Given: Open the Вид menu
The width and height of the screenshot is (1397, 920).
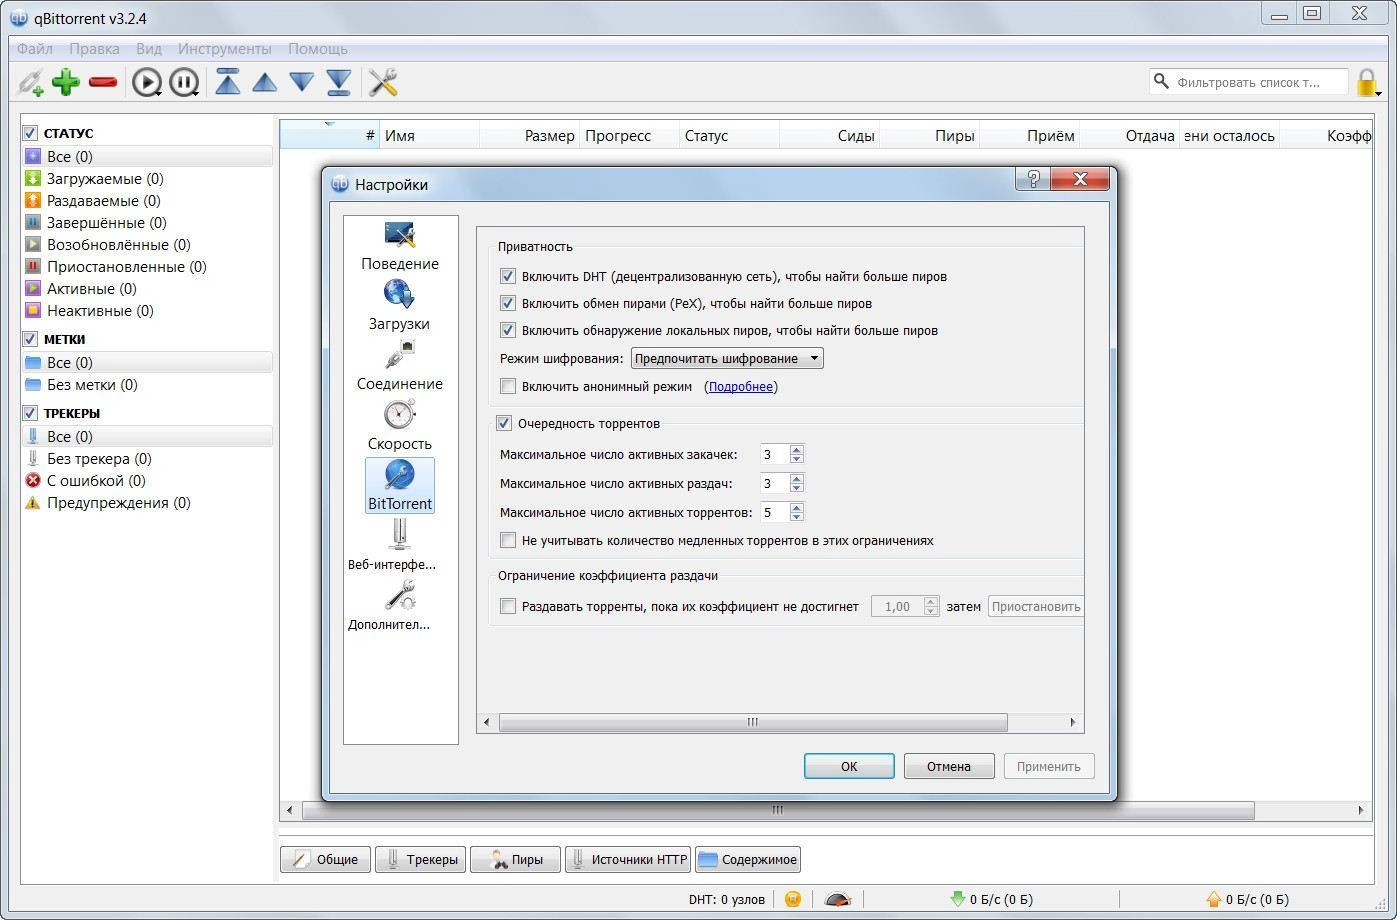Looking at the screenshot, I should point(149,48).
